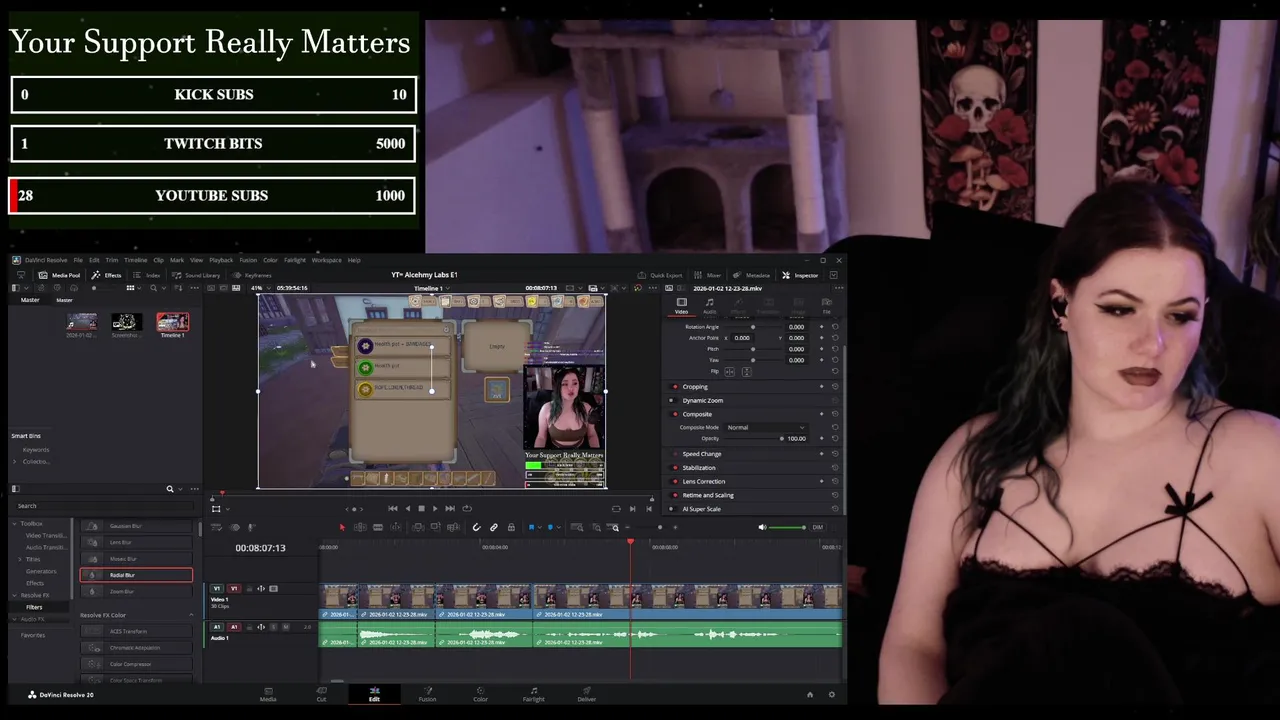The height and width of the screenshot is (720, 1280).
Task: Select the Screenshot clip thumbnail
Action: [126, 322]
